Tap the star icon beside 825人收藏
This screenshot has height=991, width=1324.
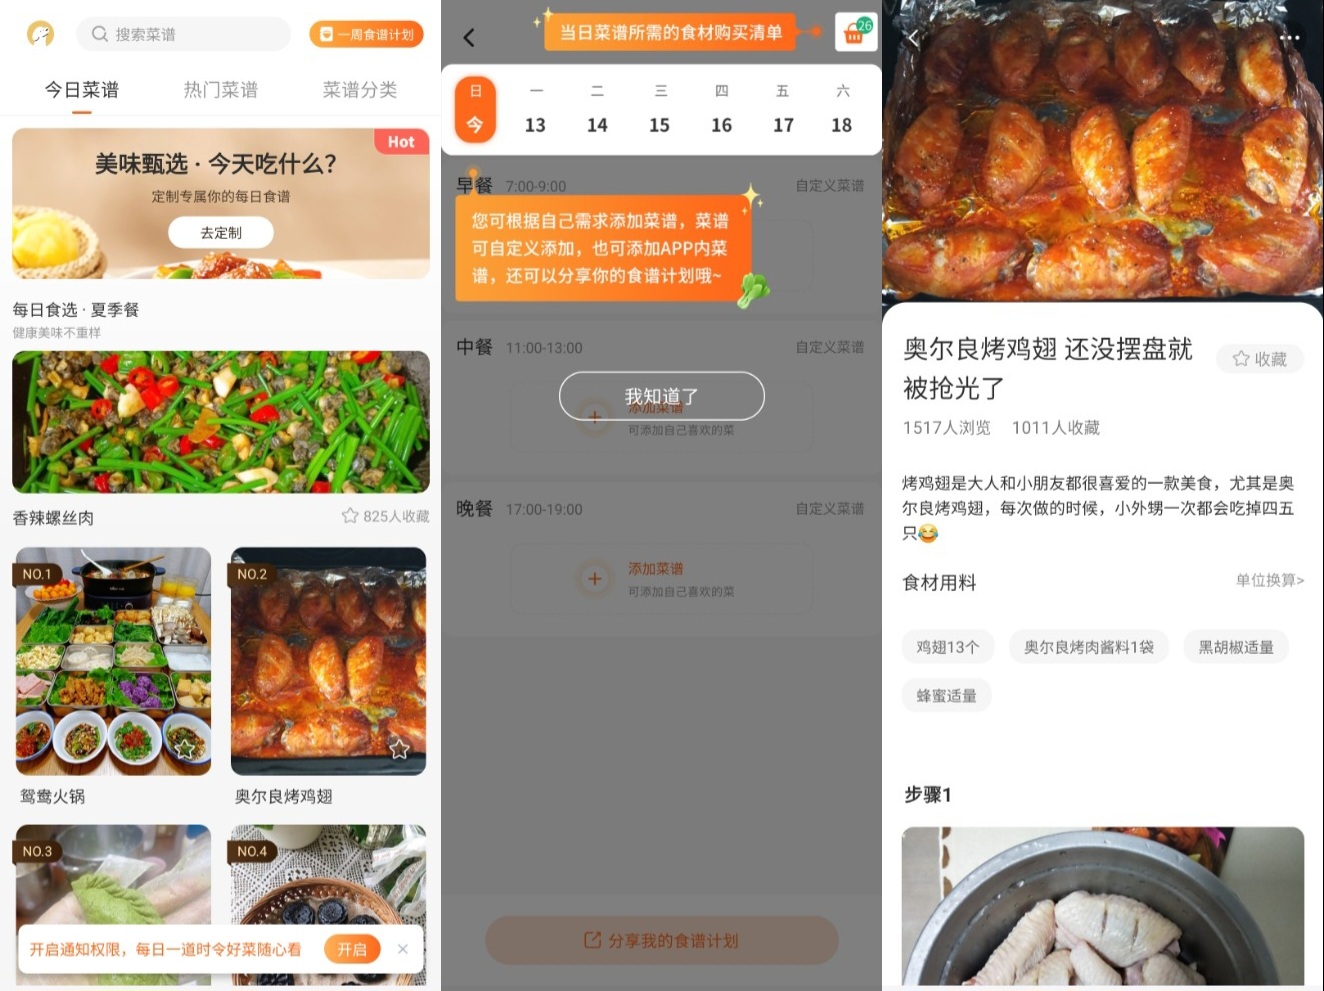350,516
